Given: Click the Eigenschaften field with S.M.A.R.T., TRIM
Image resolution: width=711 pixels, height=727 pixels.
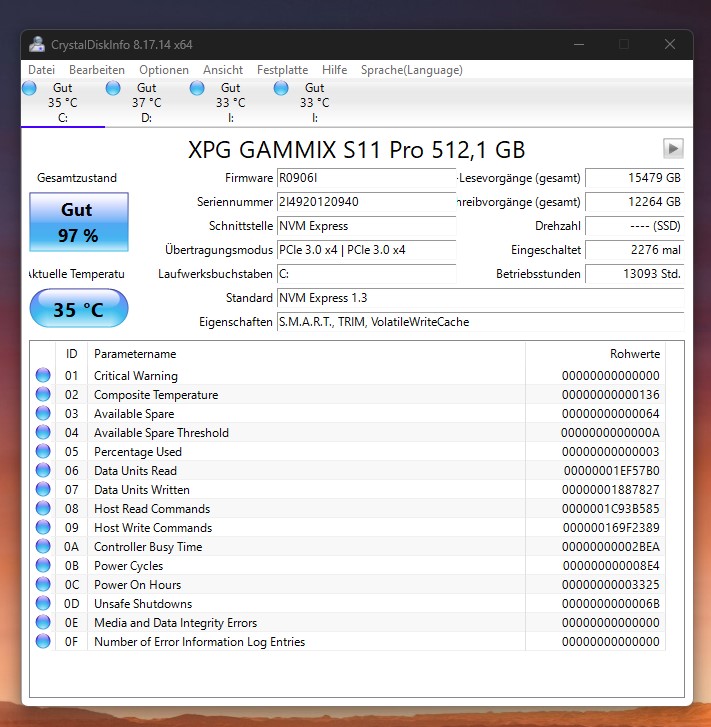Looking at the screenshot, I should tap(480, 322).
